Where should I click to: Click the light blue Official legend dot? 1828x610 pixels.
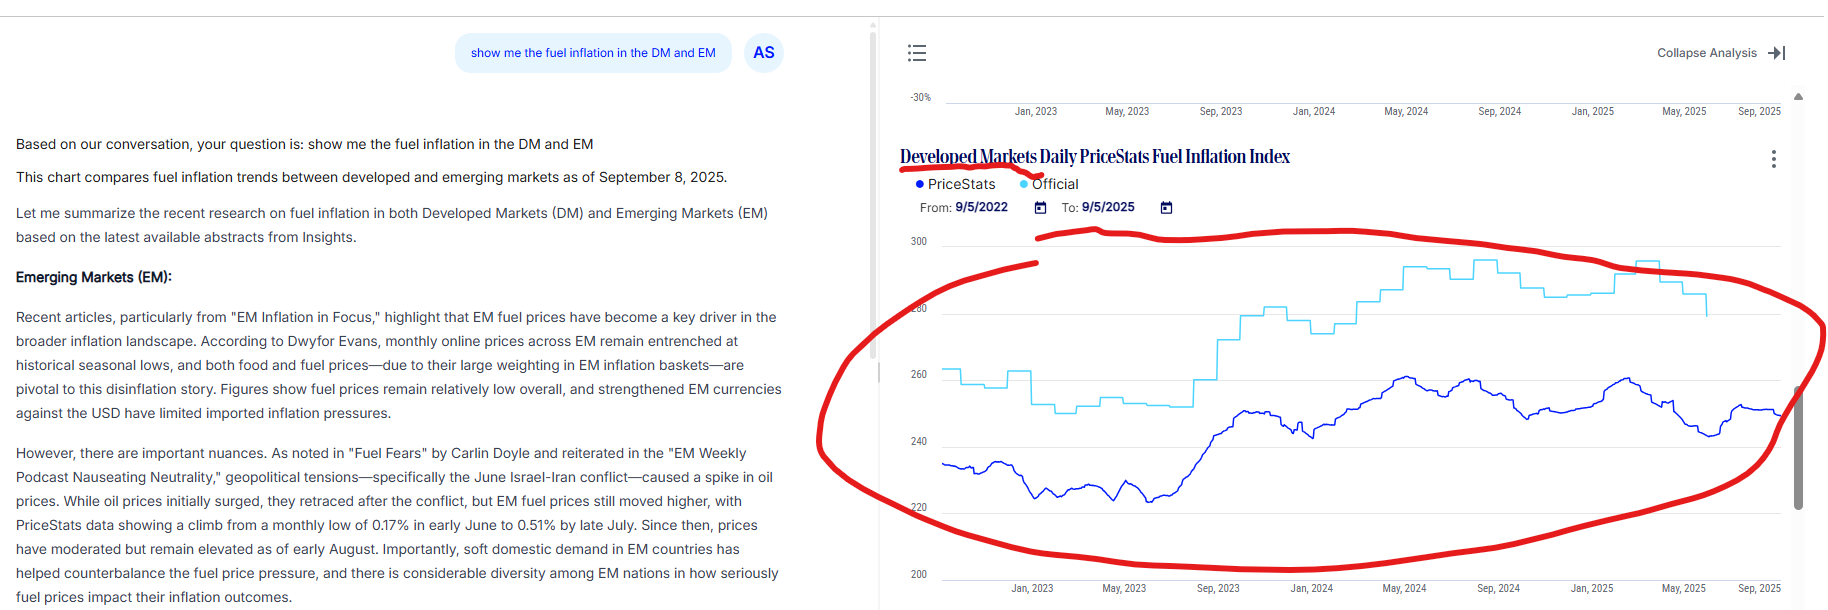tap(1023, 184)
